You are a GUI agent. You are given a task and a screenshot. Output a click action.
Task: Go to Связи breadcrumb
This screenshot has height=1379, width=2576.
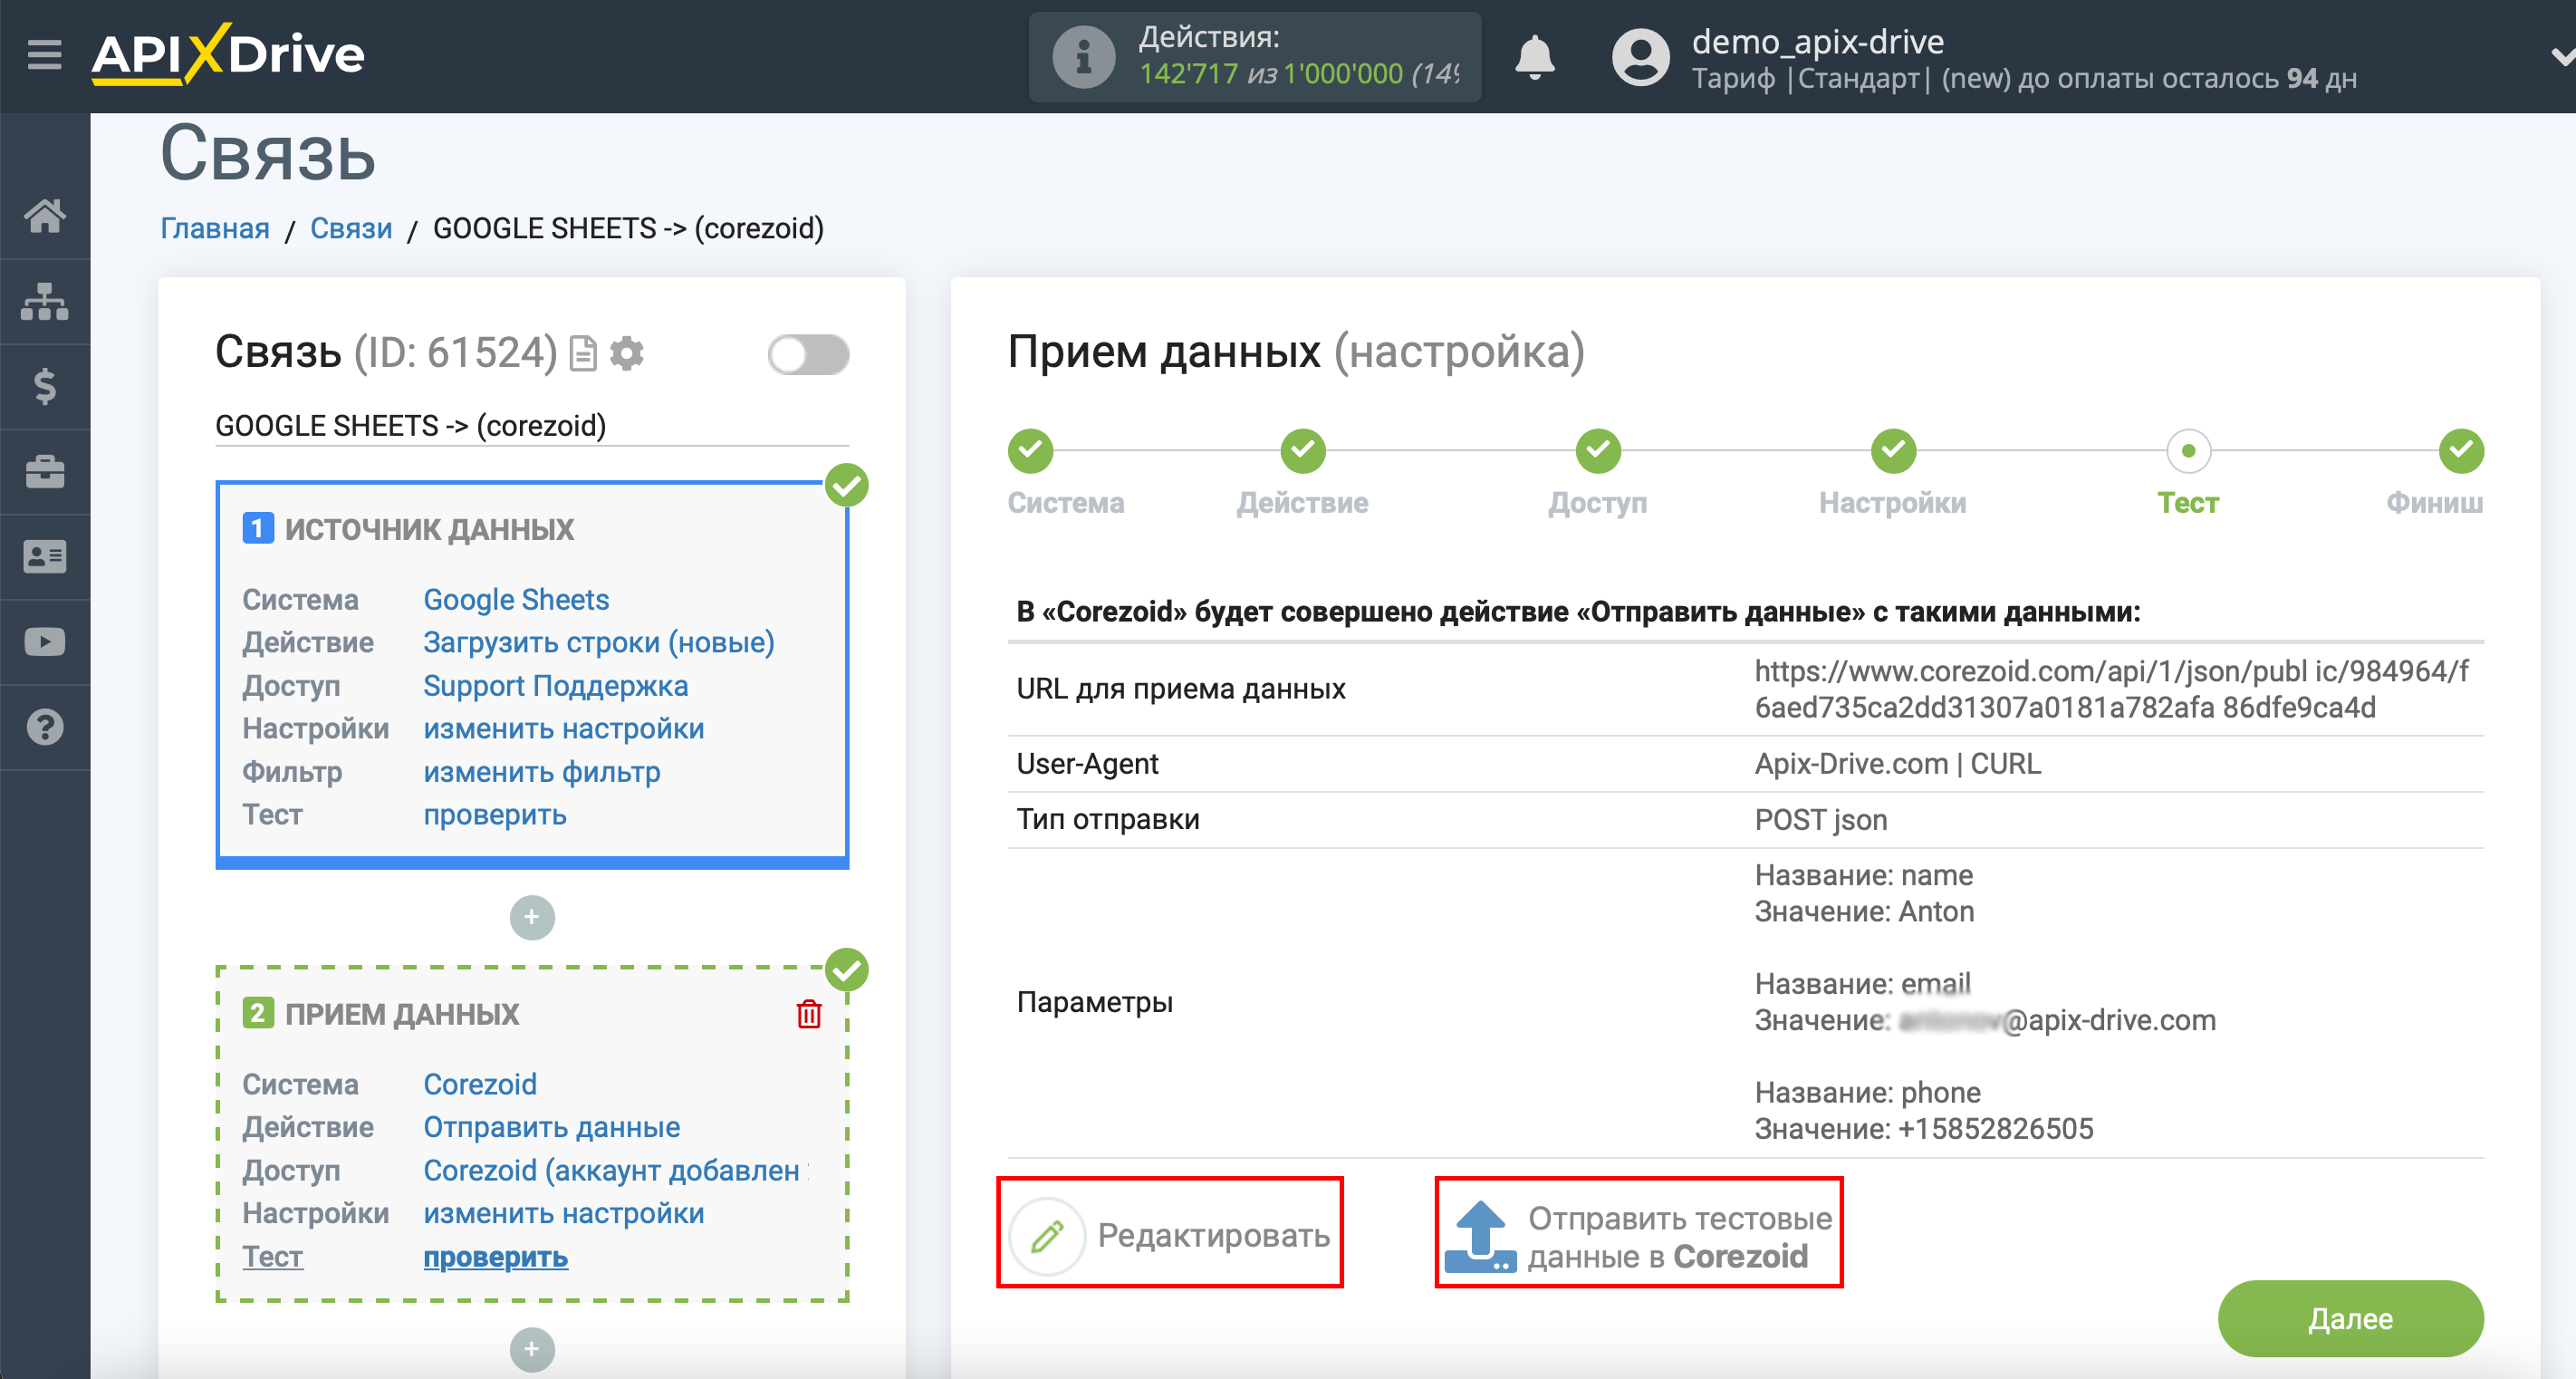tap(351, 228)
